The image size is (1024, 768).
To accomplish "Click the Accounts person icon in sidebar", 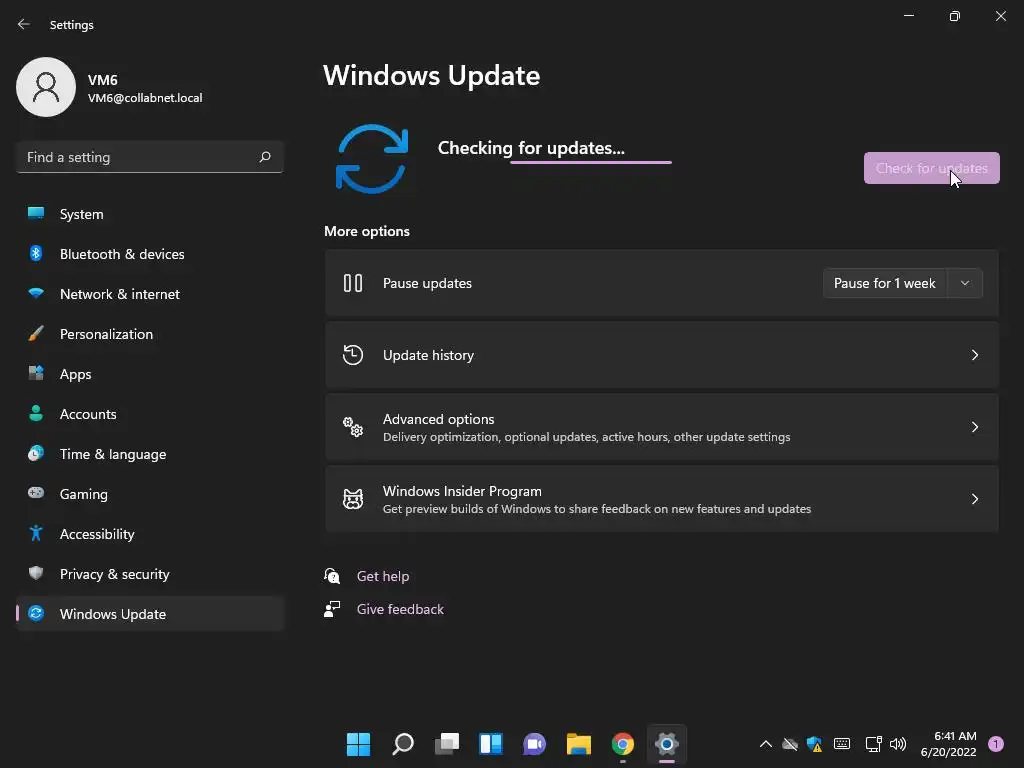I will (x=36, y=413).
